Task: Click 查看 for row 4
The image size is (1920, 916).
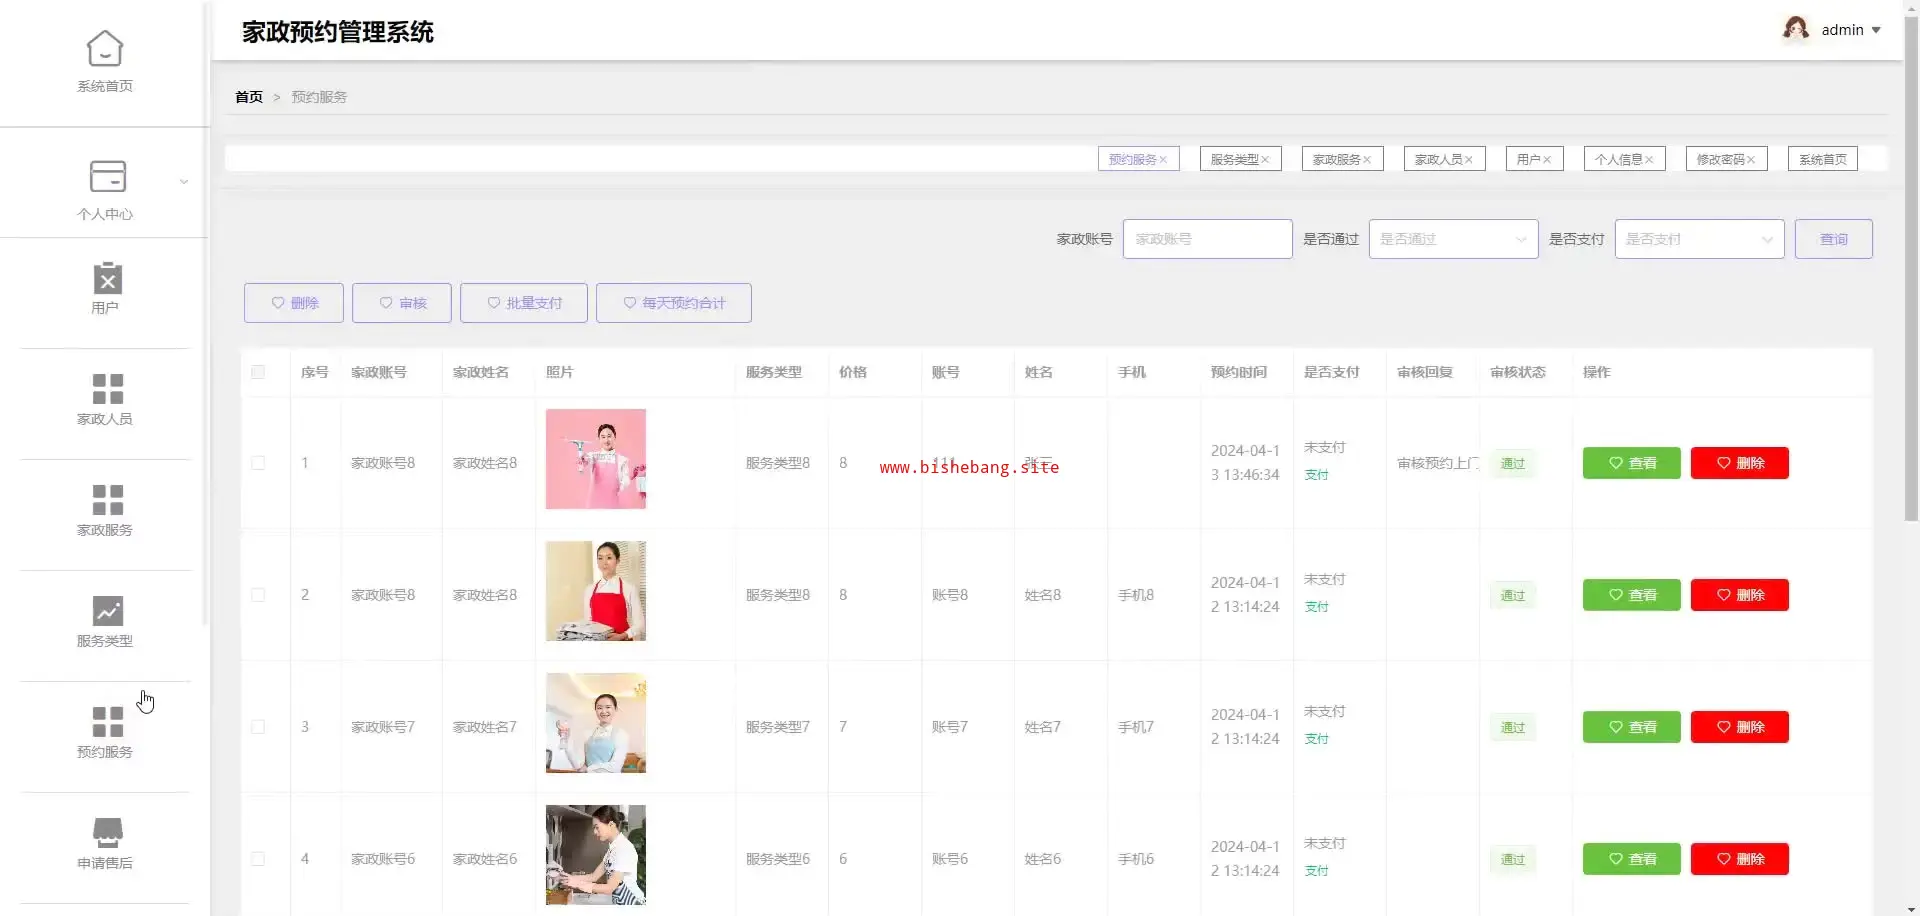Action: click(1632, 859)
